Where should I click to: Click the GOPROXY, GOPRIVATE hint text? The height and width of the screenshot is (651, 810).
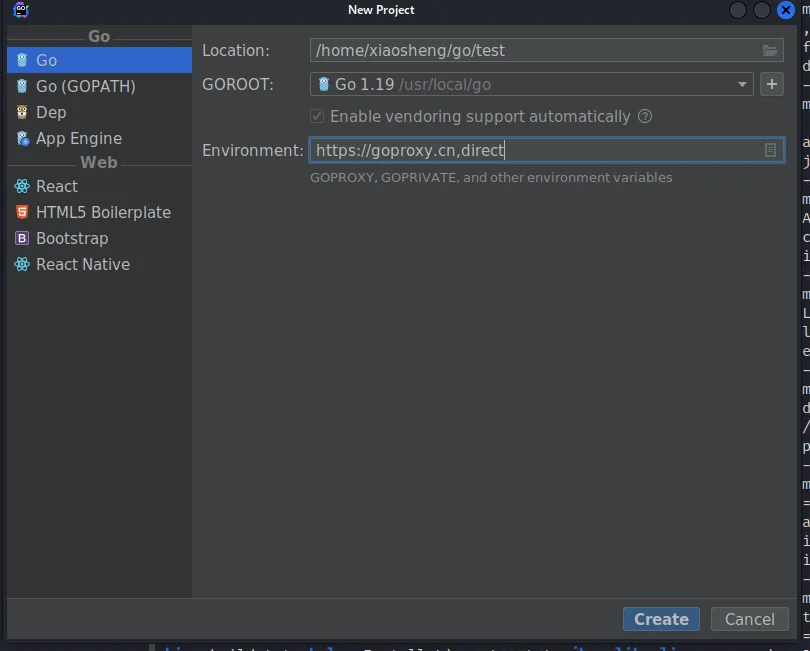pos(491,178)
